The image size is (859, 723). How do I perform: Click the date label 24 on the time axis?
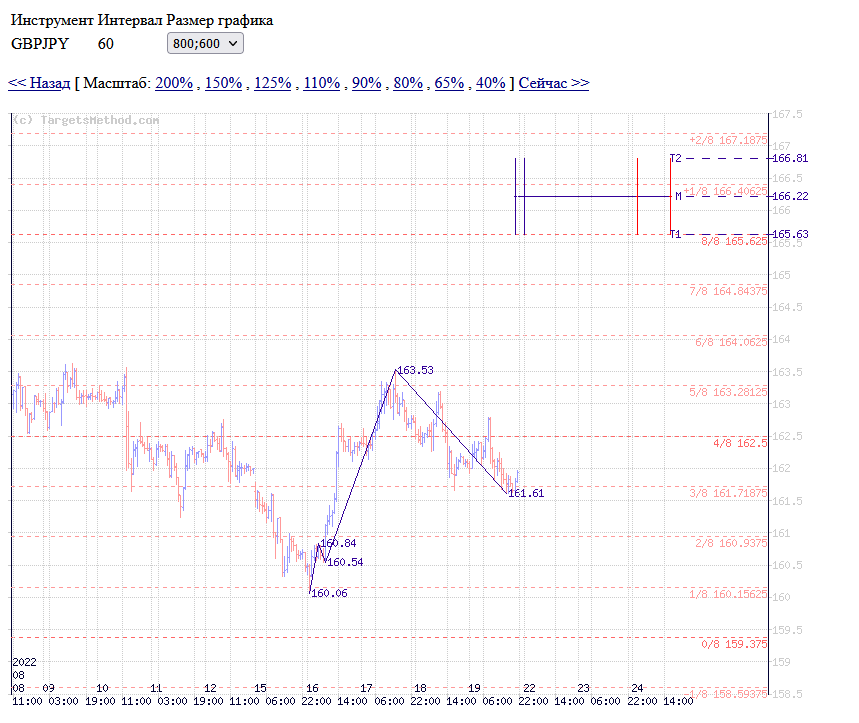[x=637, y=688]
